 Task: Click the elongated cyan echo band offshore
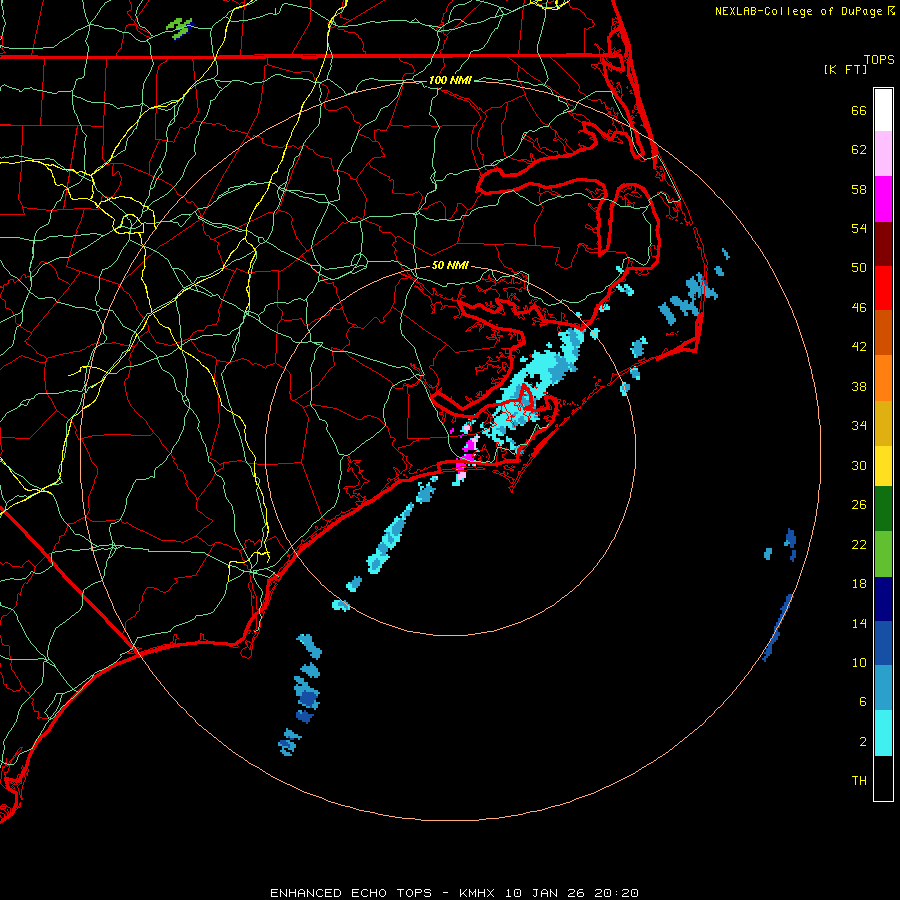click(392, 537)
